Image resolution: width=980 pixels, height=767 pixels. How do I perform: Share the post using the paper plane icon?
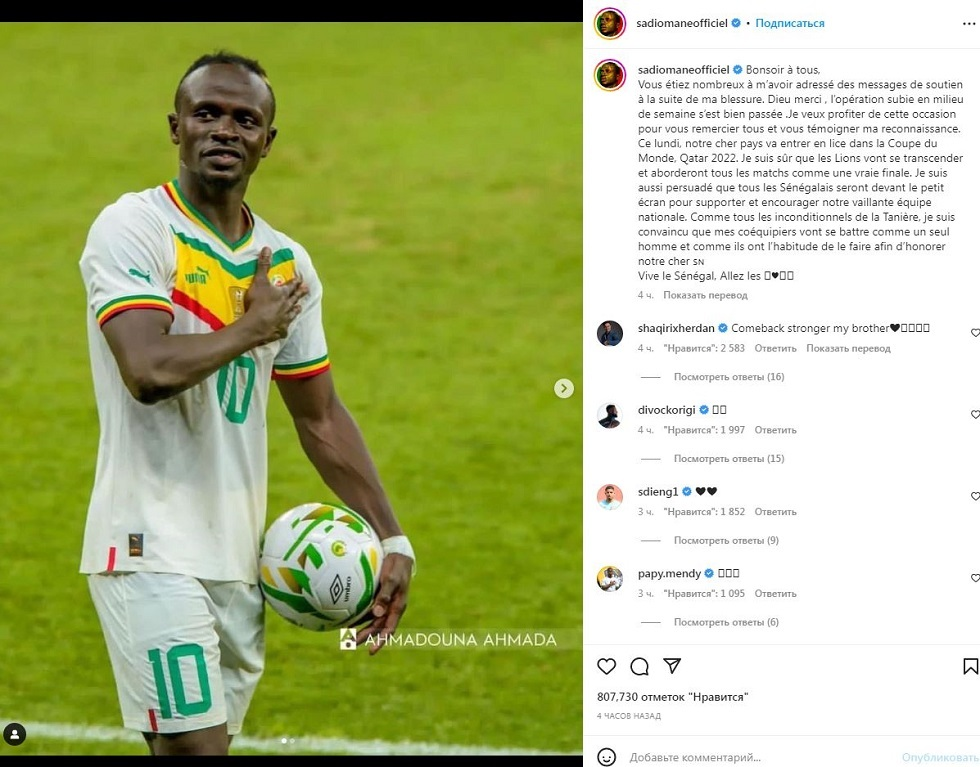coord(672,666)
